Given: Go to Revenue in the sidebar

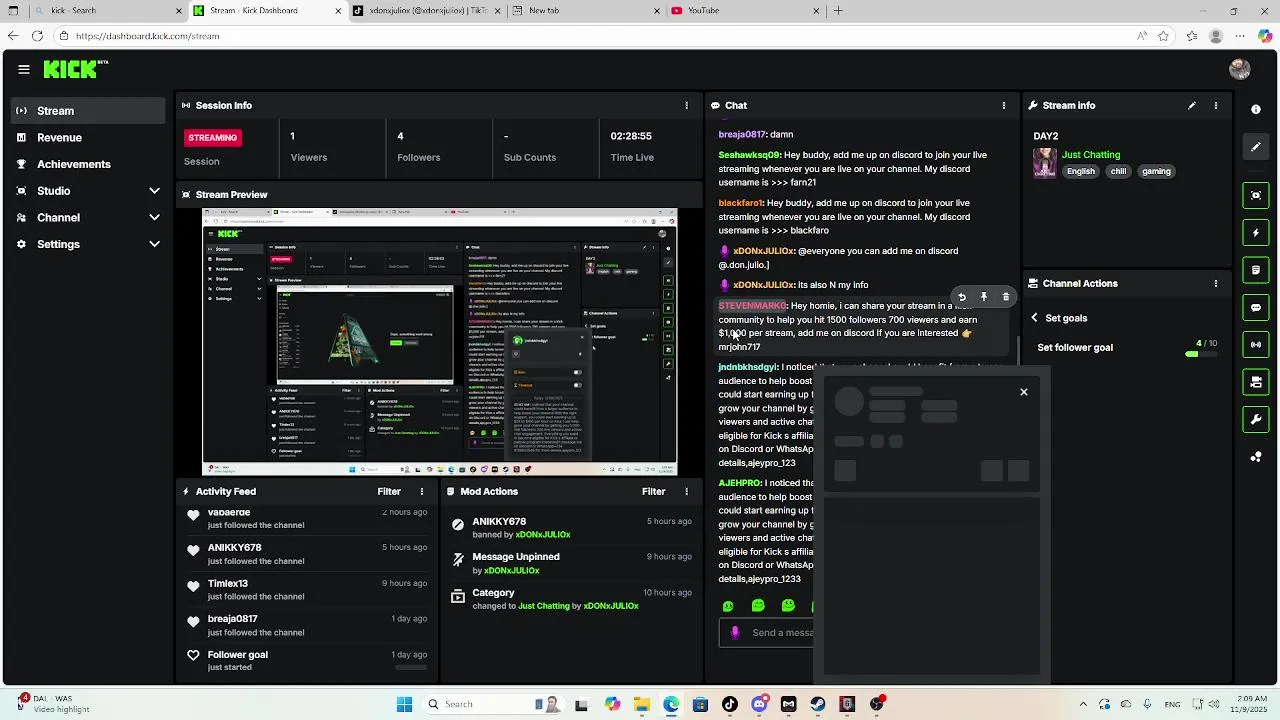Looking at the screenshot, I should (x=88, y=138).
